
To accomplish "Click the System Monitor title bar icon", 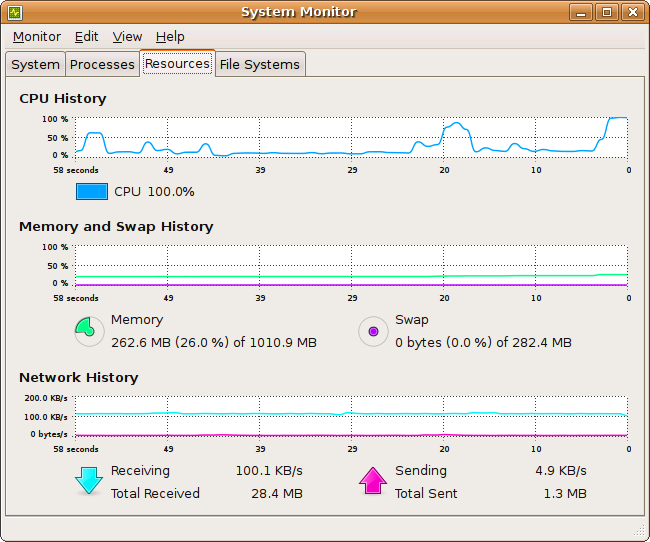I will point(15,13).
